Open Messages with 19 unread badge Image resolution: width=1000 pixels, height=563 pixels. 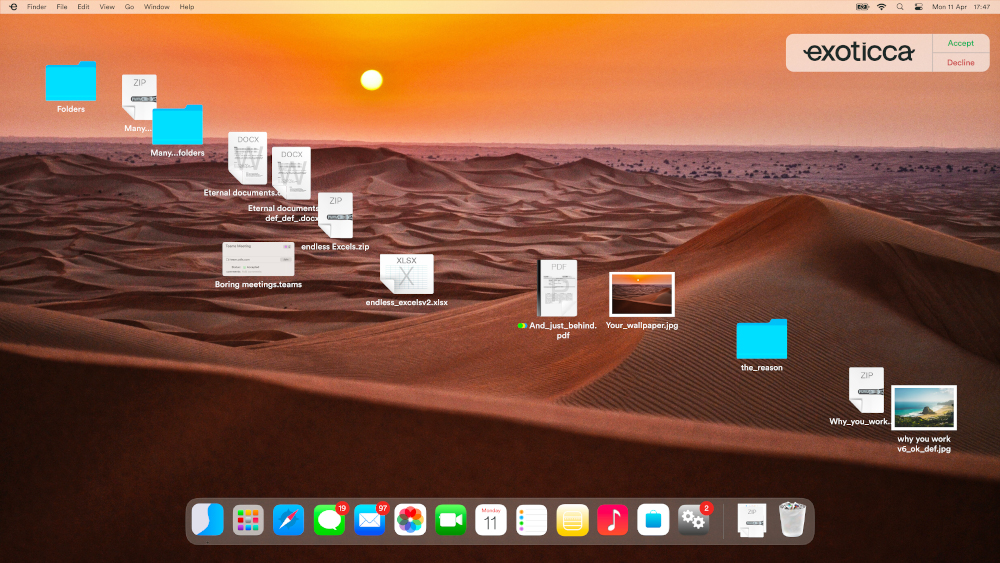tap(329, 520)
